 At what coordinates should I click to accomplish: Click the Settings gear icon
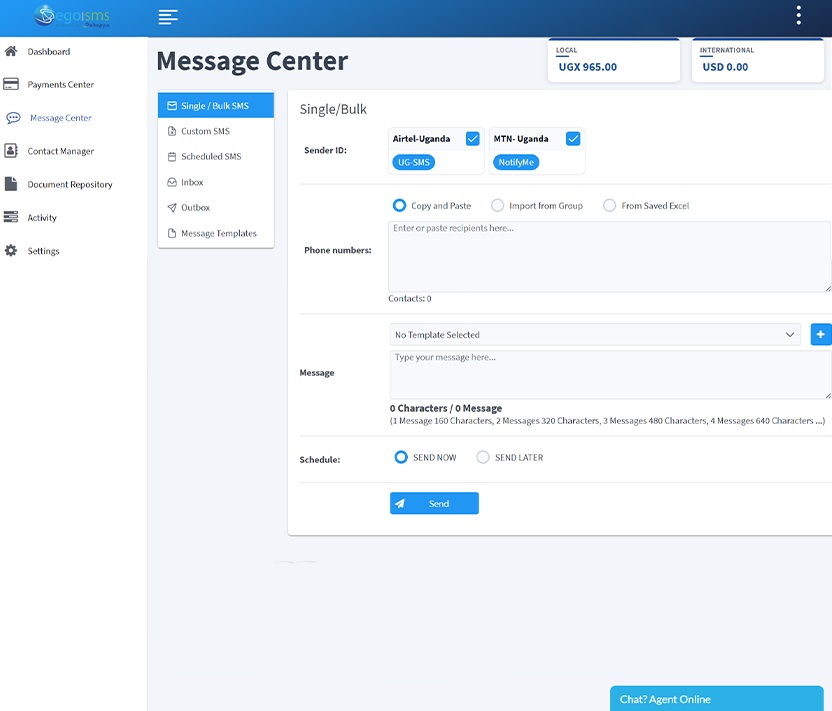(x=11, y=251)
